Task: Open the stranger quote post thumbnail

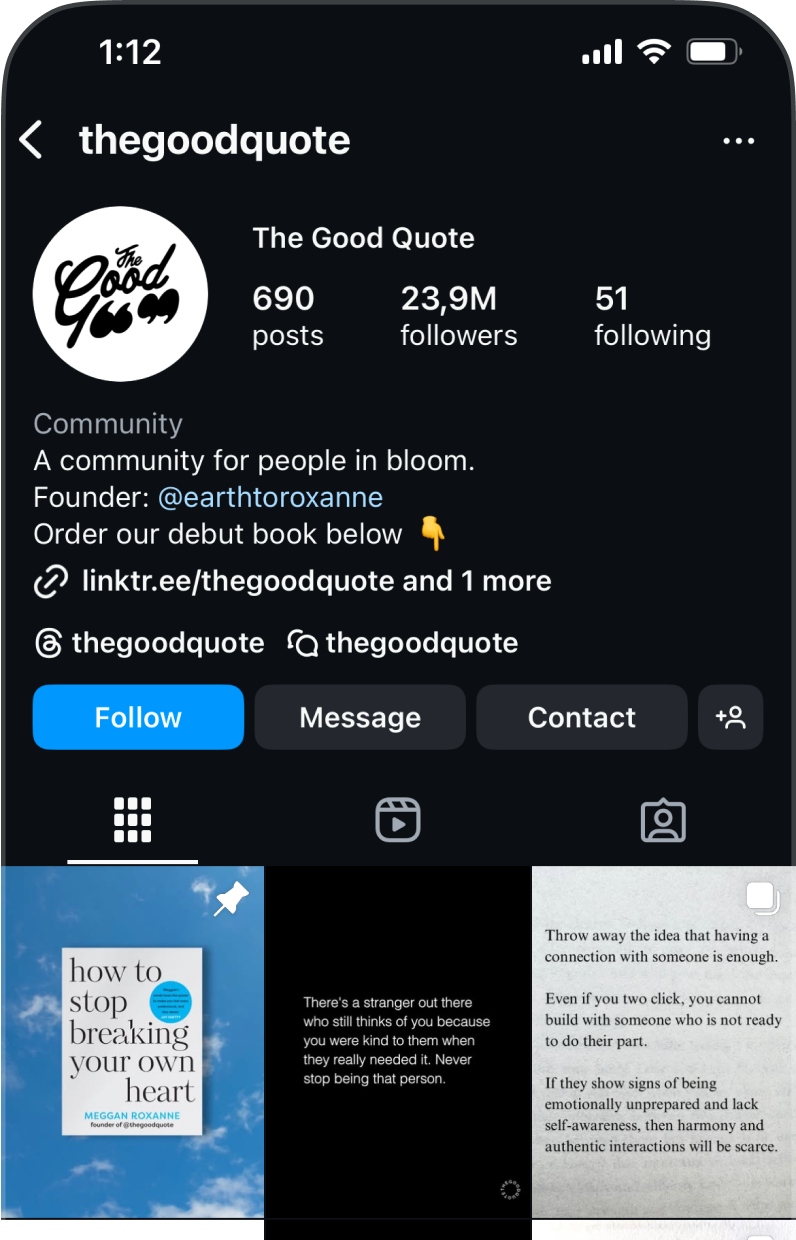Action: (398, 1042)
